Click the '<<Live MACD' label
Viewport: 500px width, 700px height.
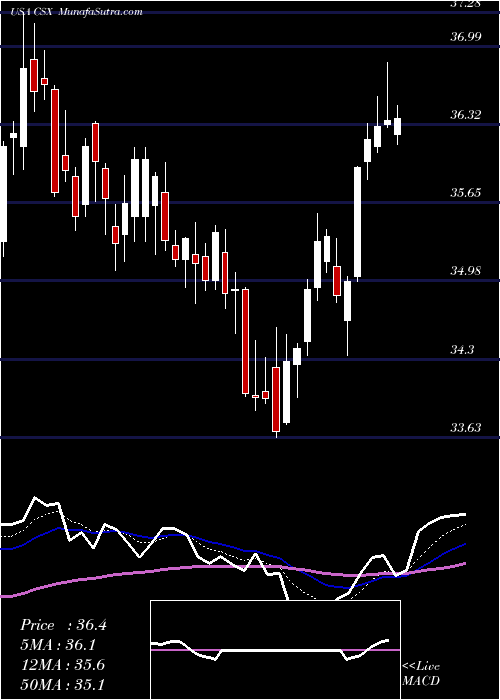[421, 673]
